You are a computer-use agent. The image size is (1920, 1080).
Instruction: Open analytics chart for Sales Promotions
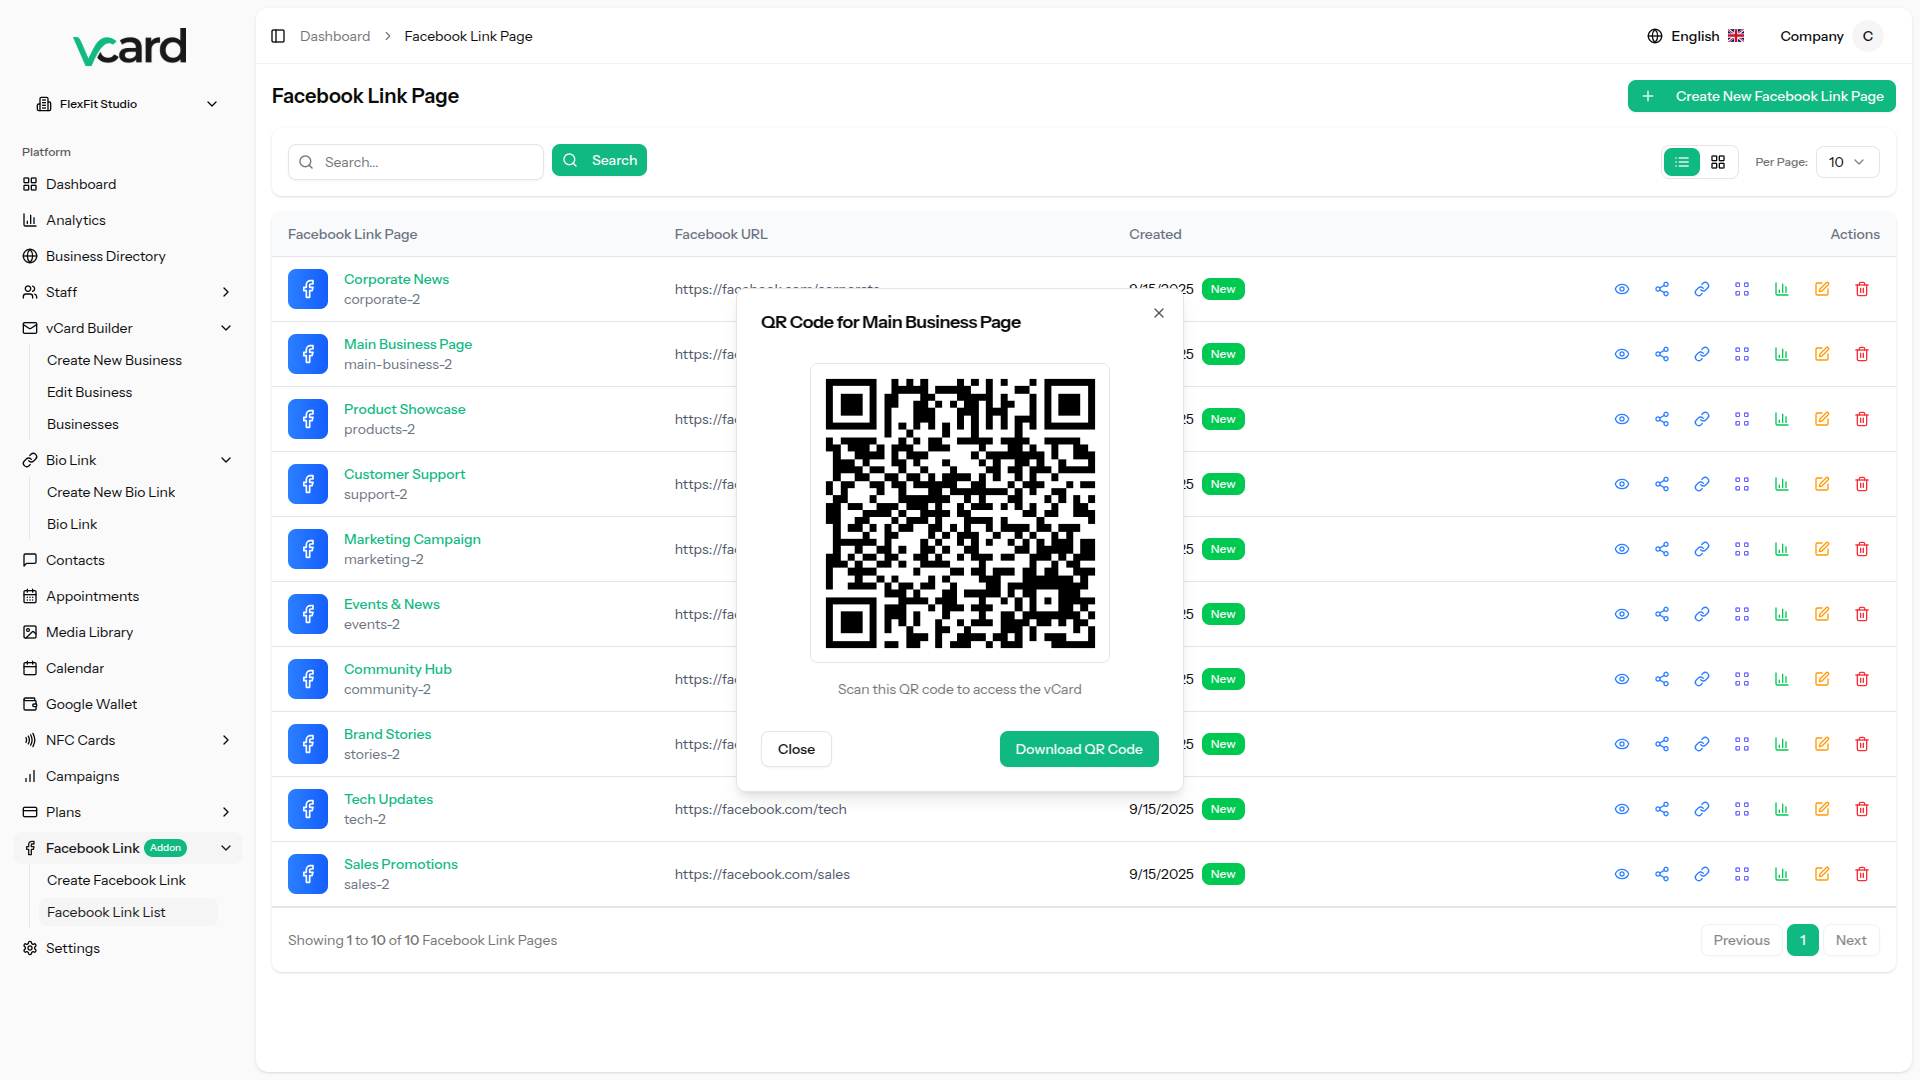coord(1782,874)
